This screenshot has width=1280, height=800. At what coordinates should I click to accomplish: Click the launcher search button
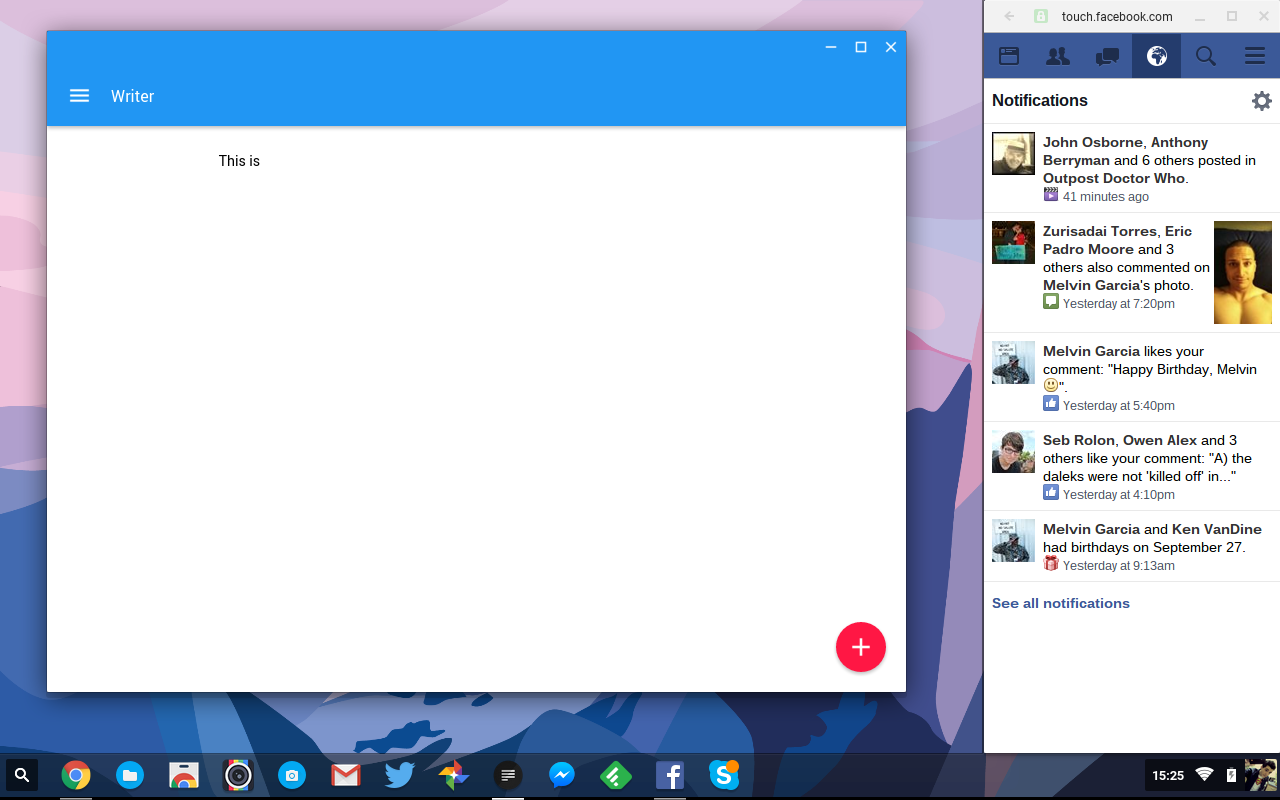[22, 775]
